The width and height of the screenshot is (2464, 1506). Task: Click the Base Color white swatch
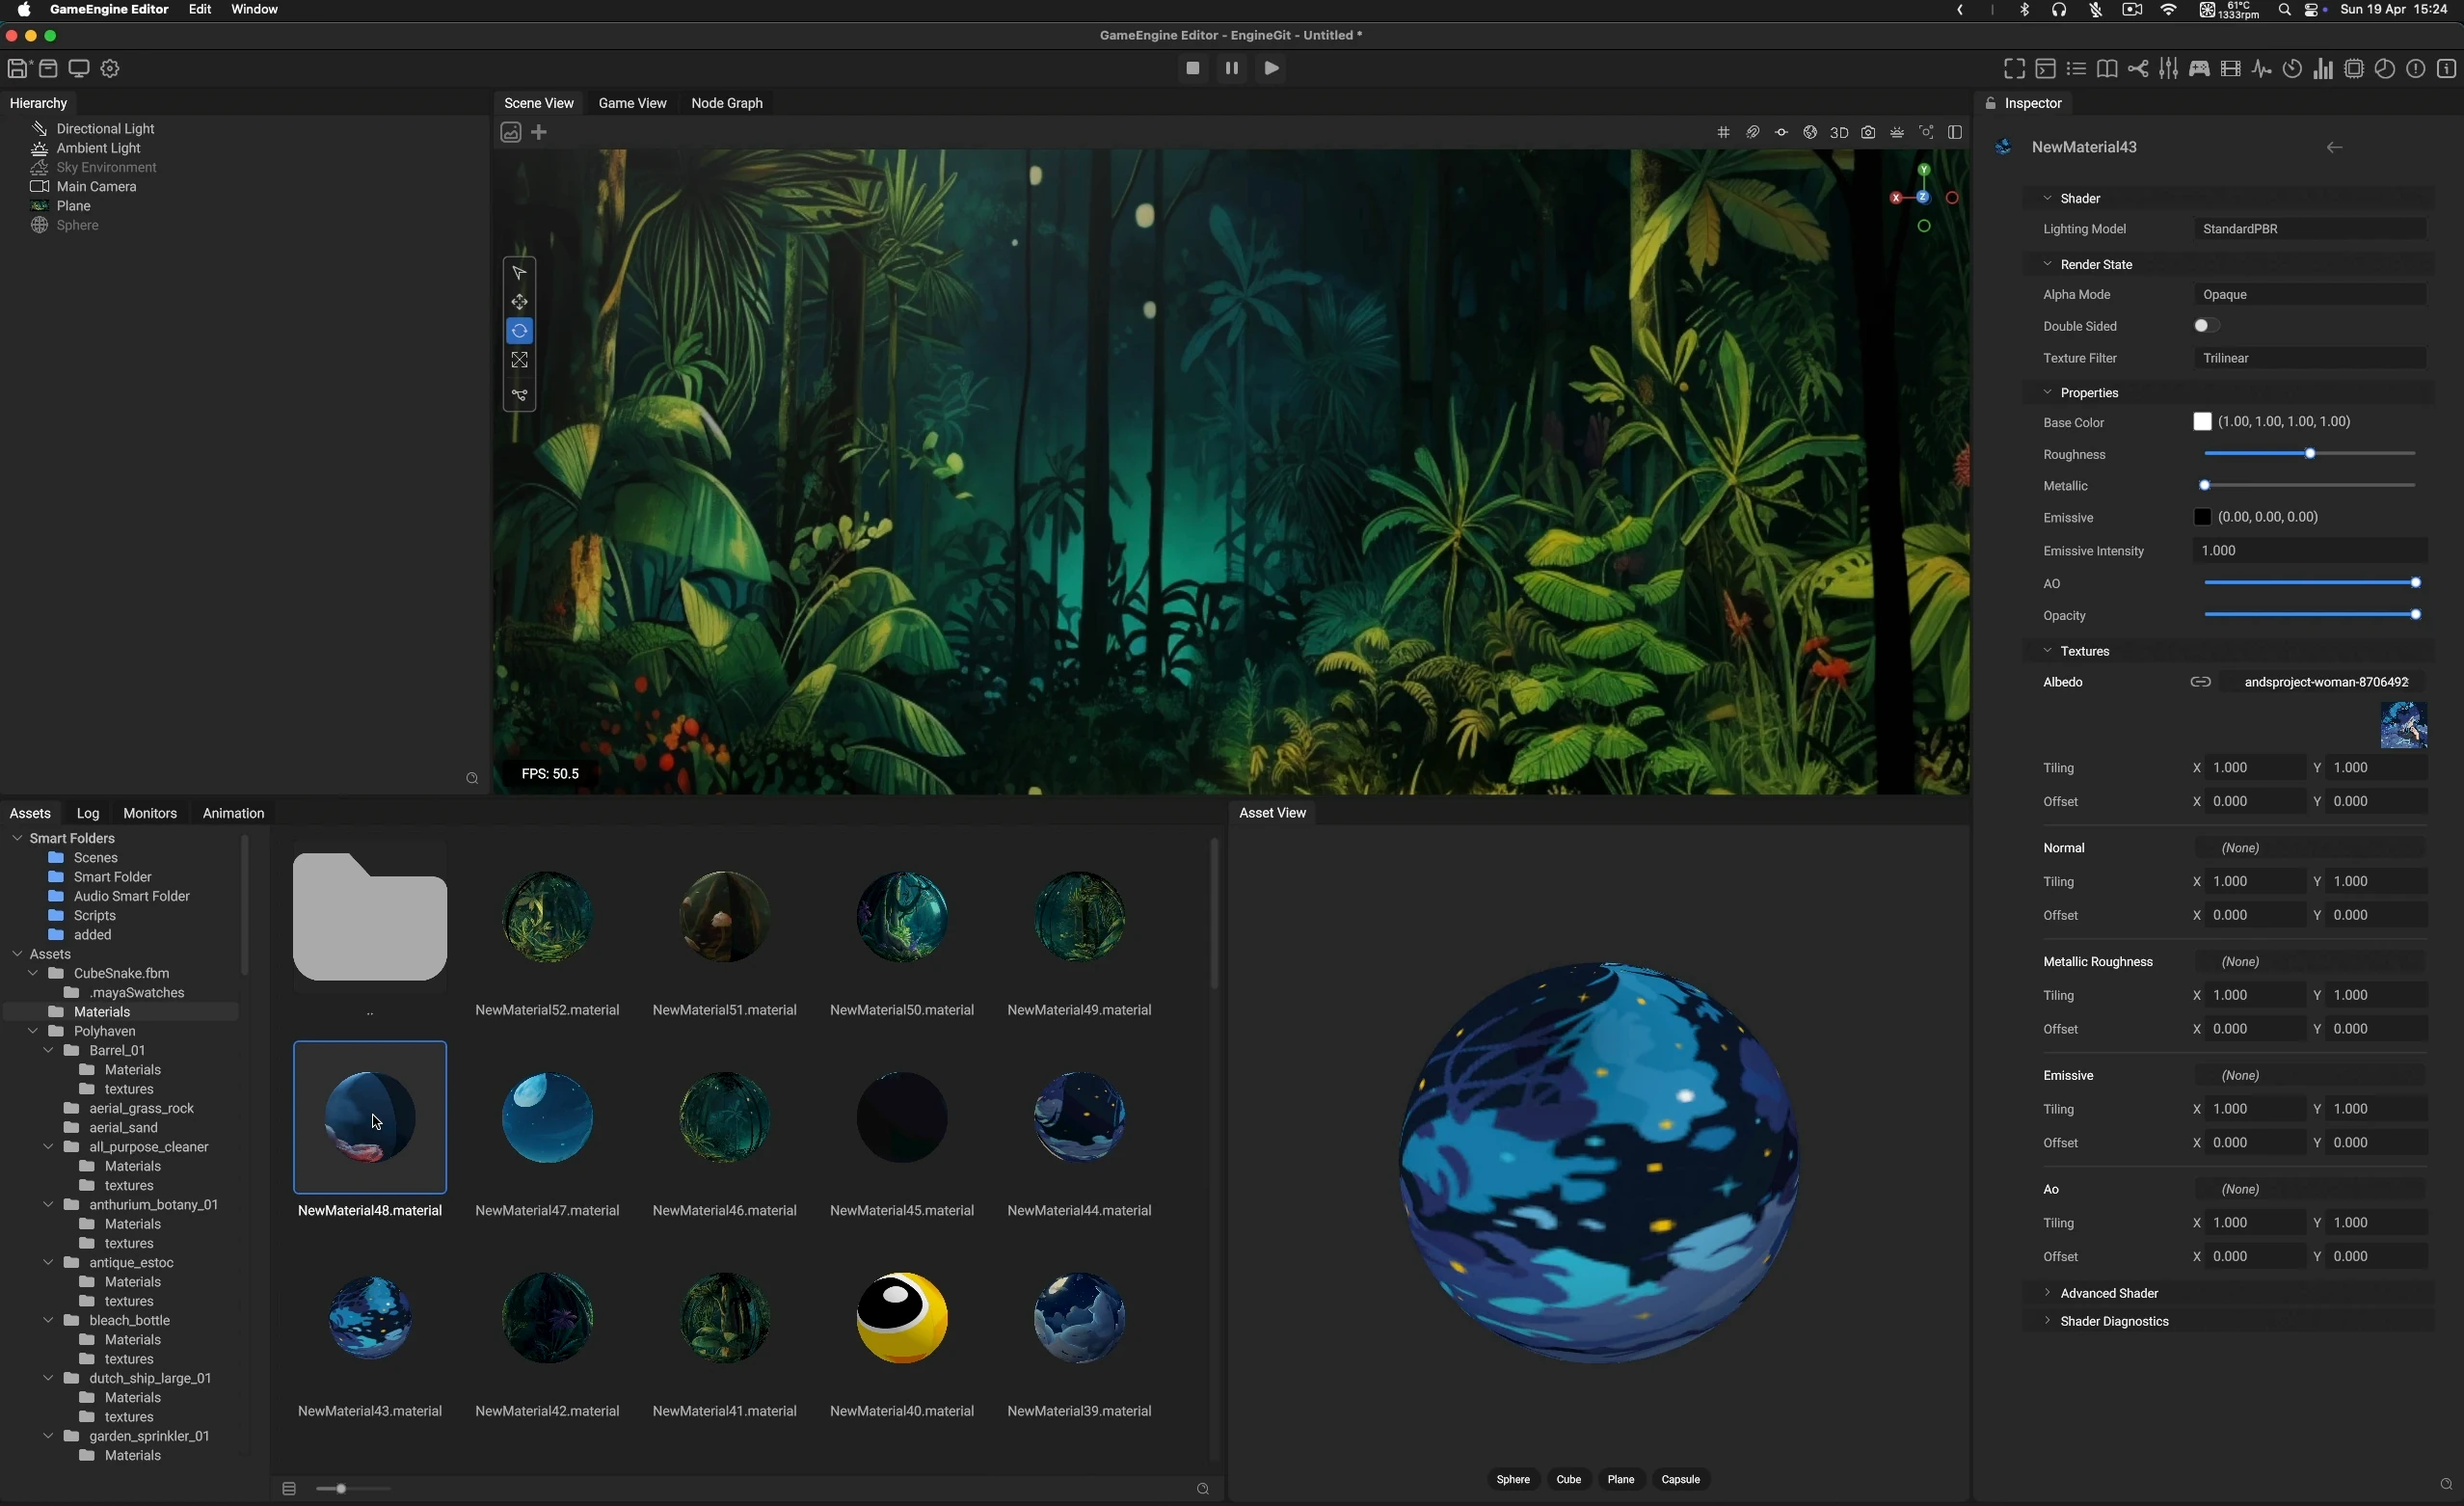[2202, 422]
